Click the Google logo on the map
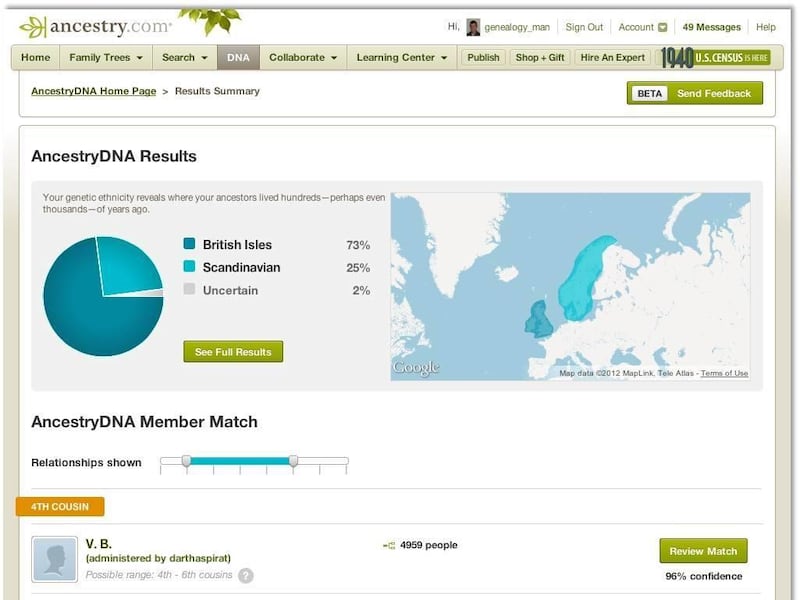This screenshot has height=600, width=800. 415,368
